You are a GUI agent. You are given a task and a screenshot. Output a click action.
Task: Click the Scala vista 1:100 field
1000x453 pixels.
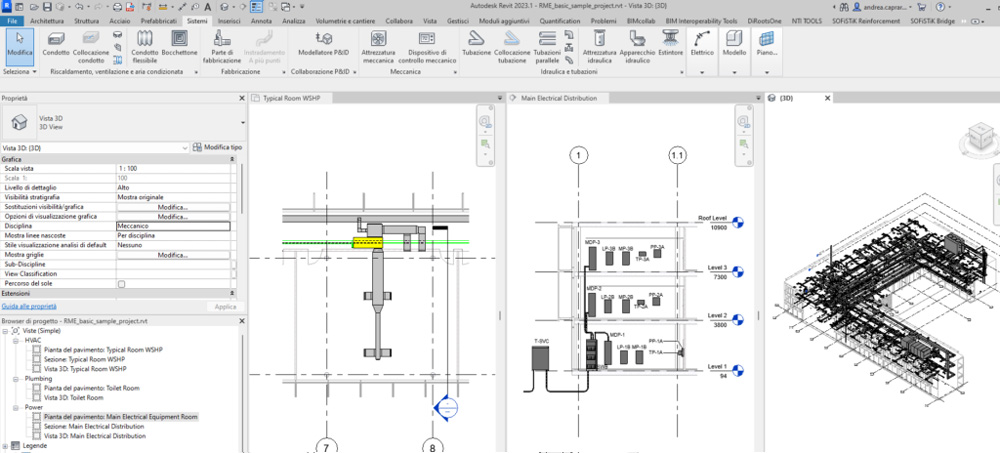pos(173,168)
